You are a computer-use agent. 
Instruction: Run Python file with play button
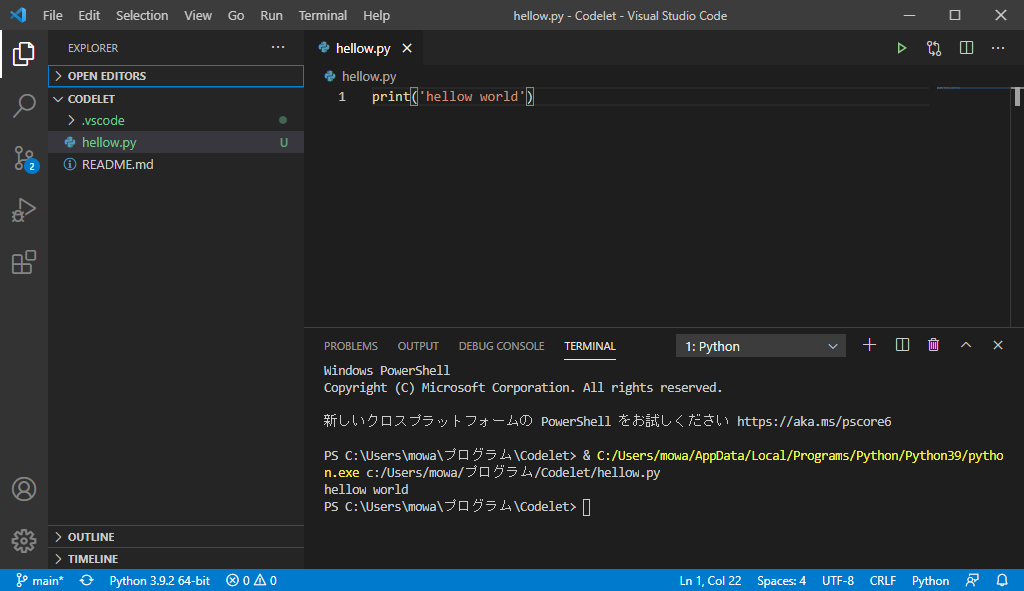(901, 48)
